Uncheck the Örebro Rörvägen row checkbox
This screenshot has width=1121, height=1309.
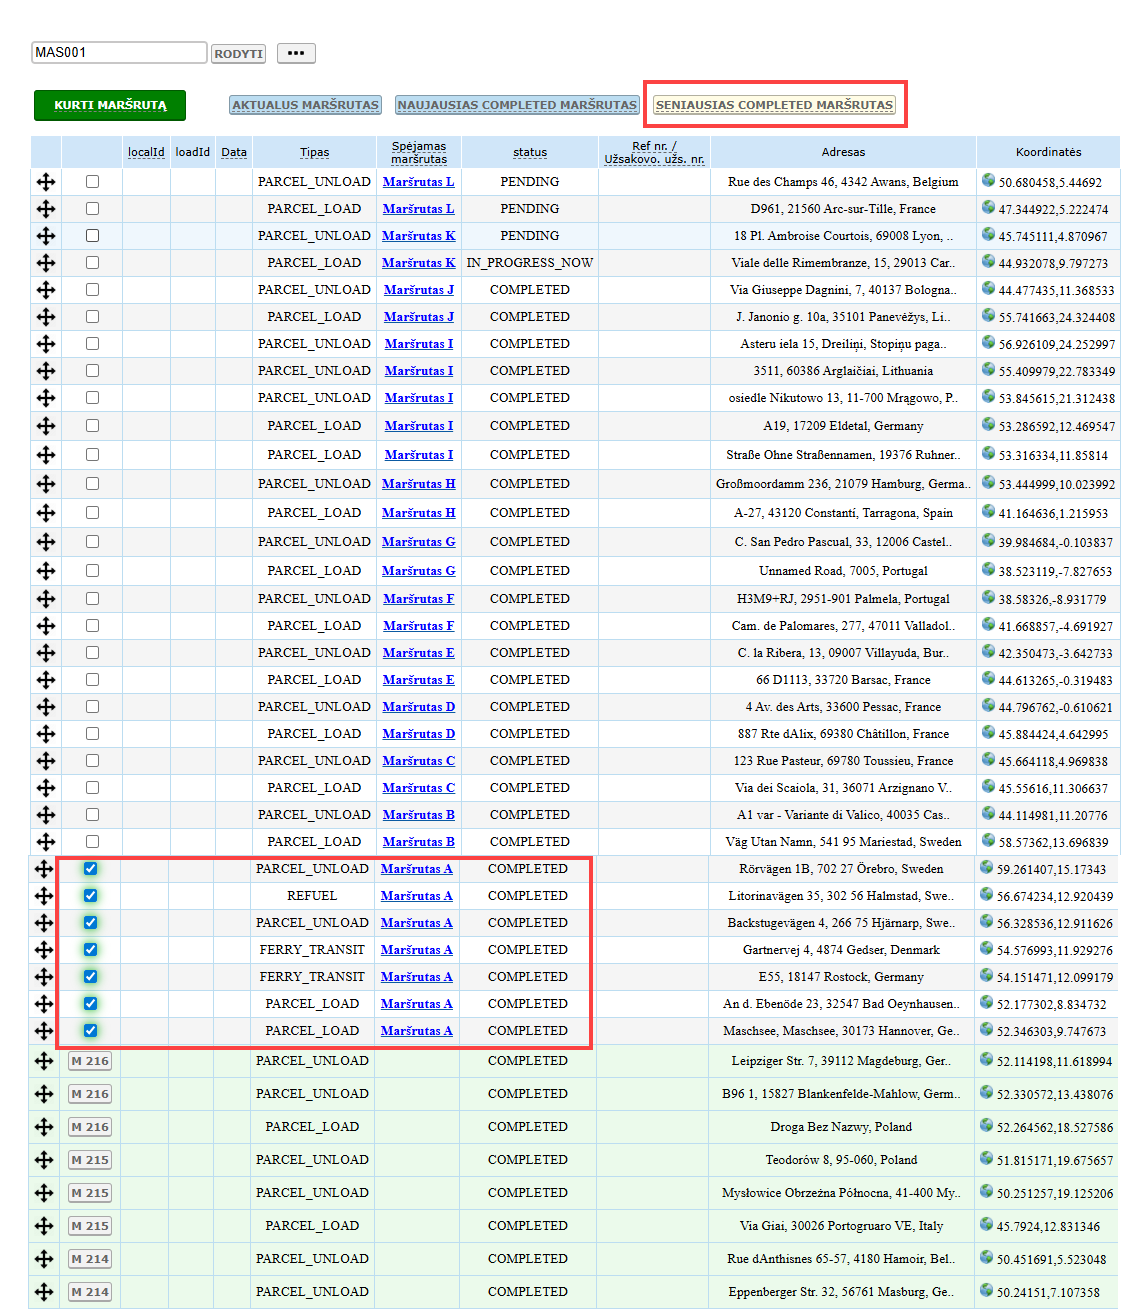click(x=90, y=869)
